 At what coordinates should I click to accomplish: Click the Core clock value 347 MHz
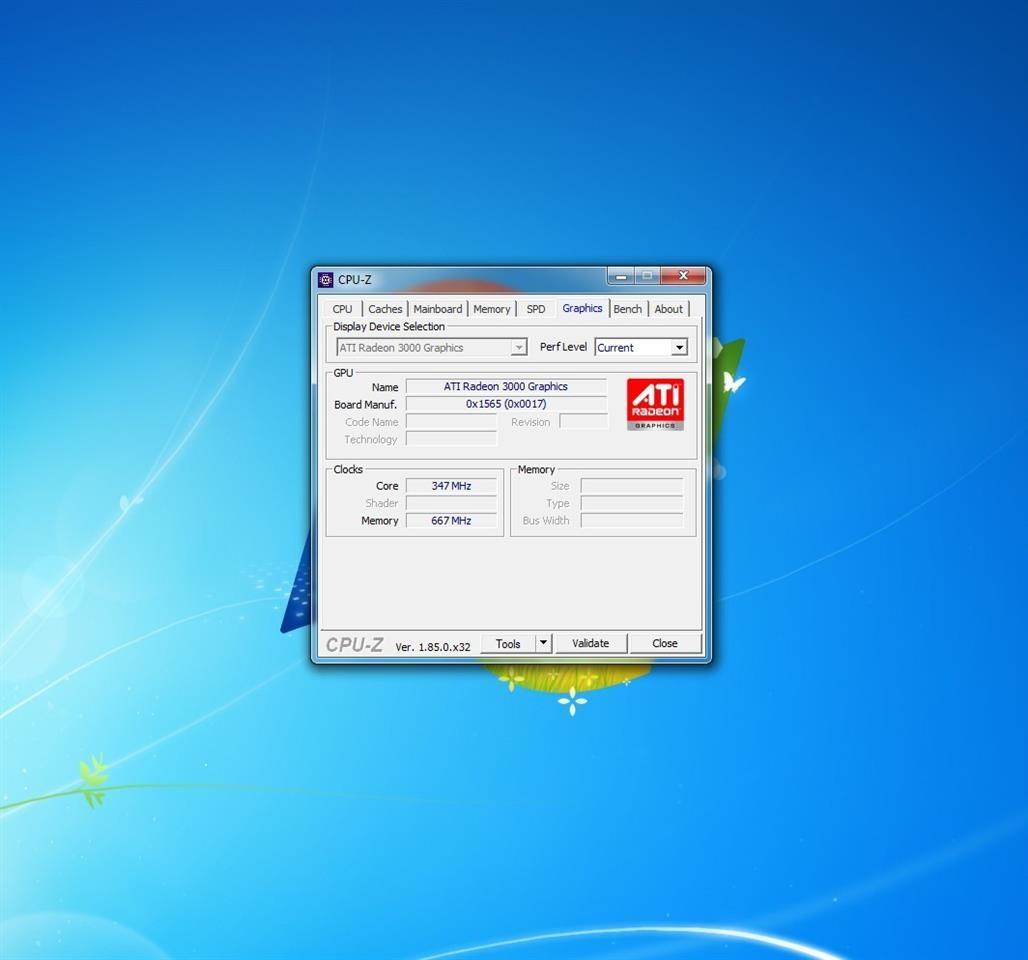(451, 486)
